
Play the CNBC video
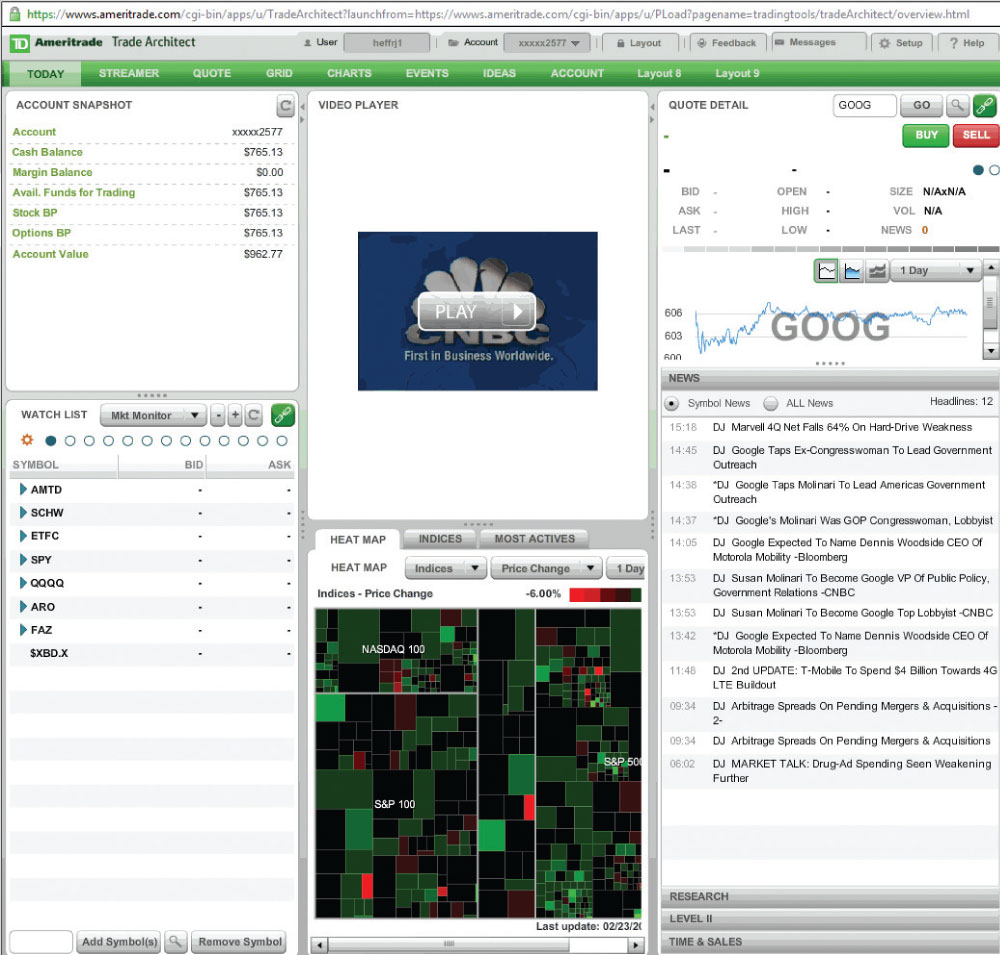coord(477,312)
